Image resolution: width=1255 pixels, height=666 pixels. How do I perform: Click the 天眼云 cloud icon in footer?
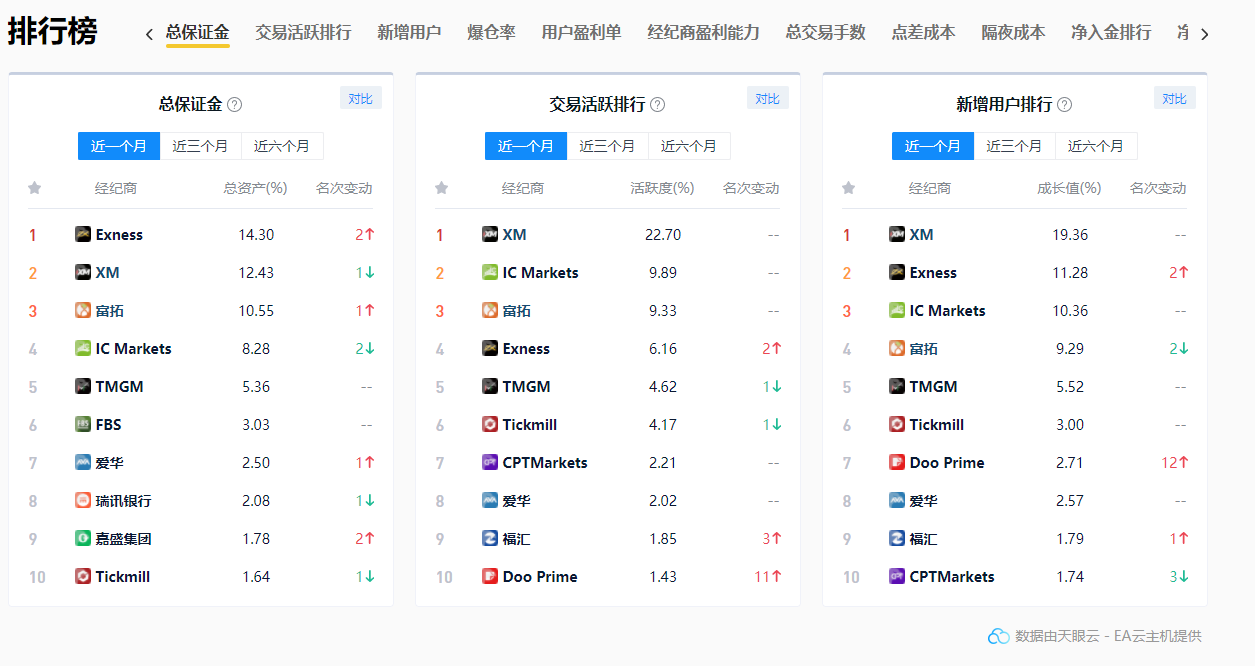click(999, 636)
